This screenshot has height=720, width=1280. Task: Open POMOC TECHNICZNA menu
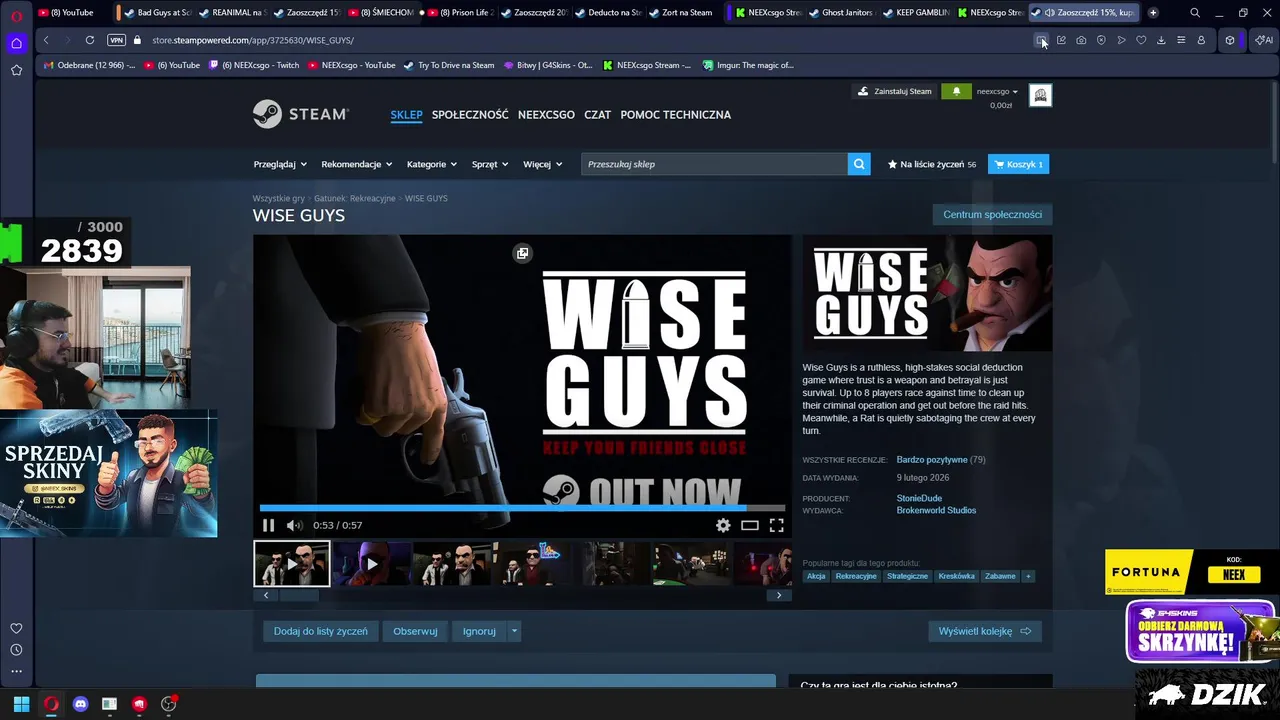(x=675, y=114)
